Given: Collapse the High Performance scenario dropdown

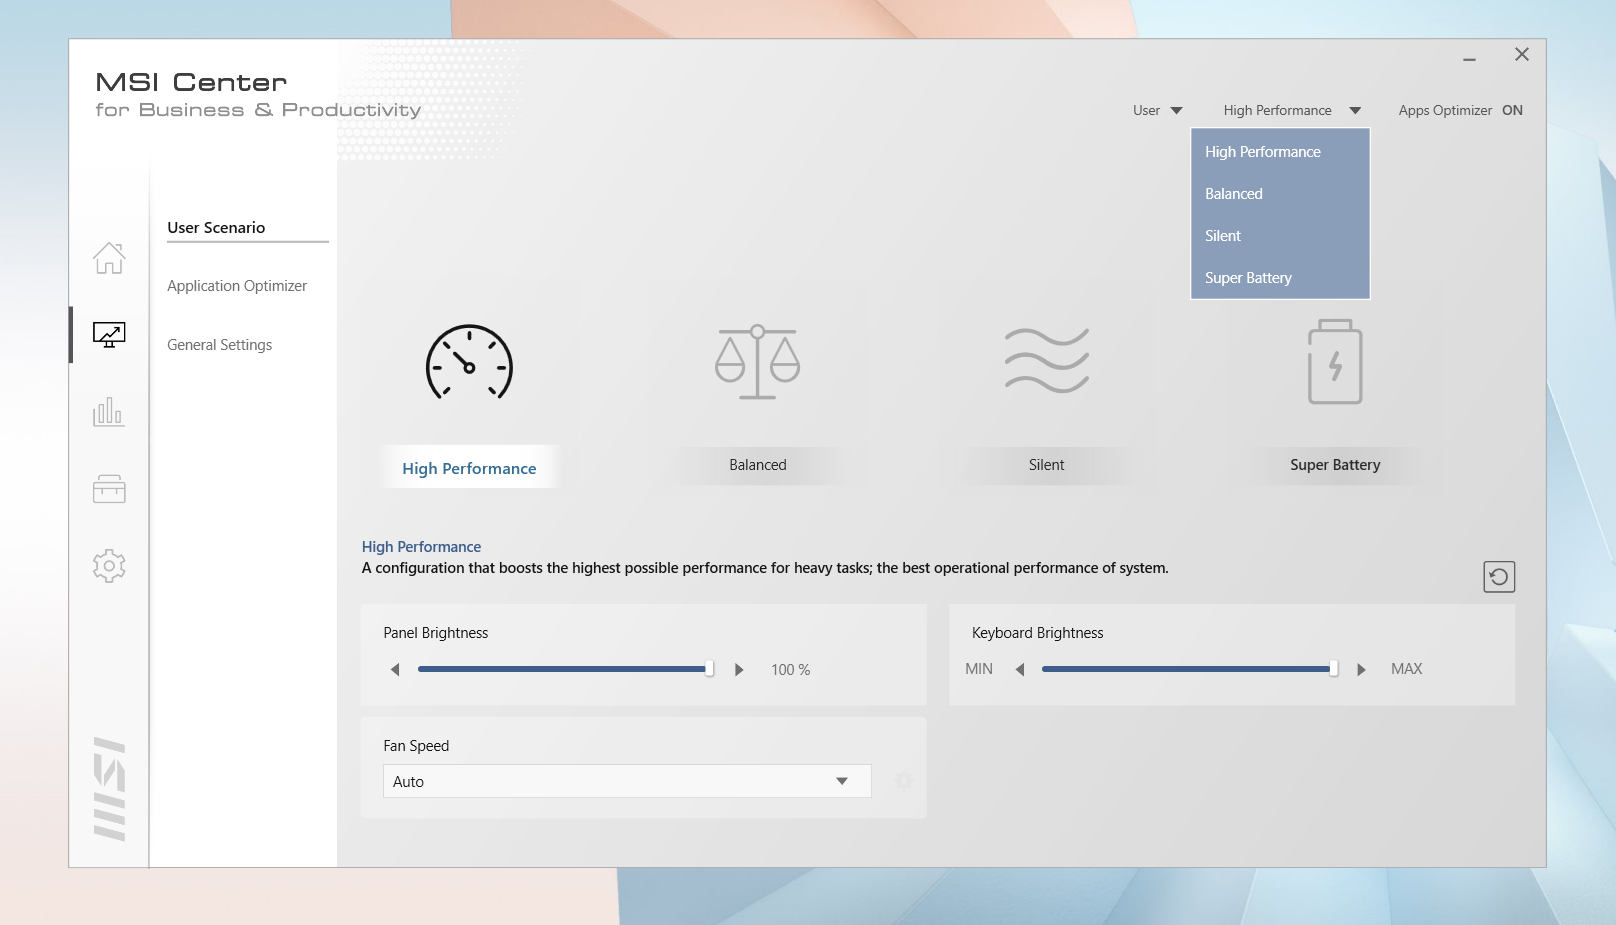Looking at the screenshot, I should (x=1355, y=110).
